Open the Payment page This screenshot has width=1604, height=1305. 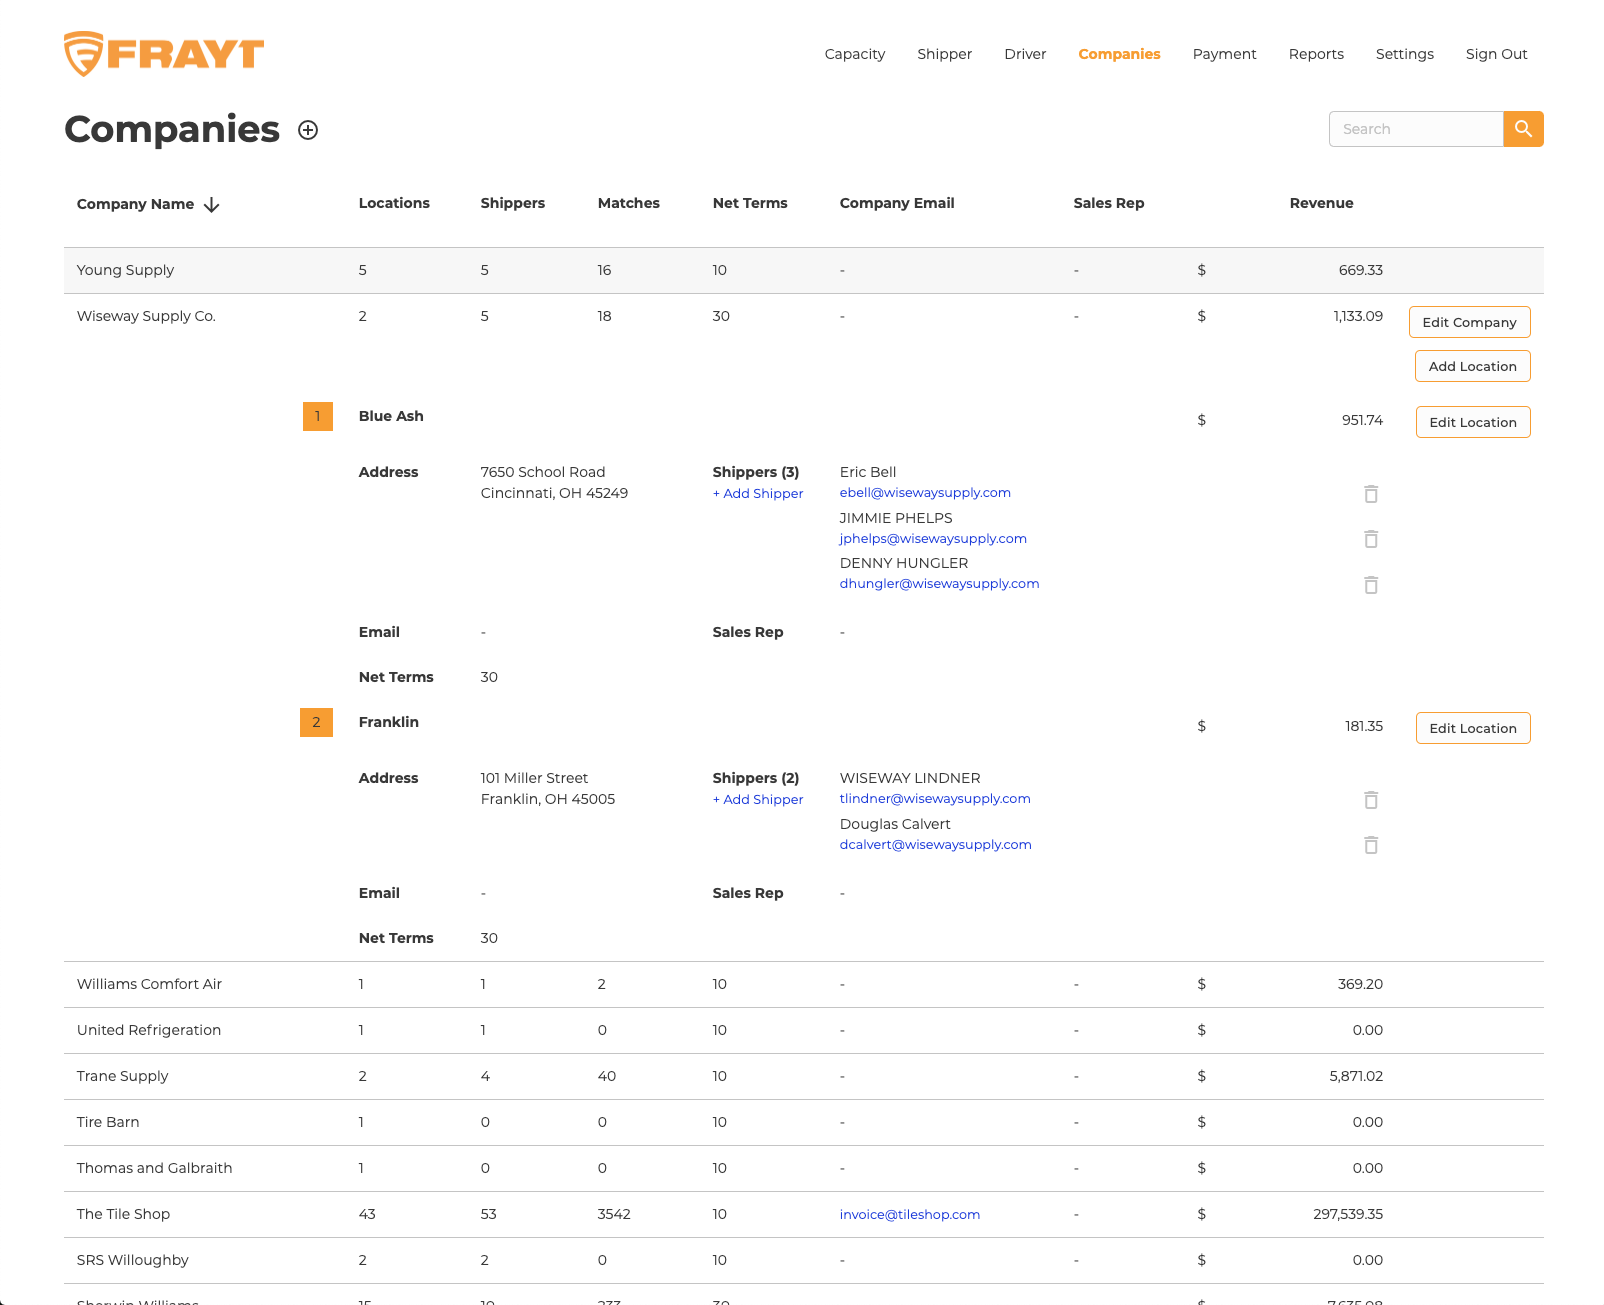1224,54
